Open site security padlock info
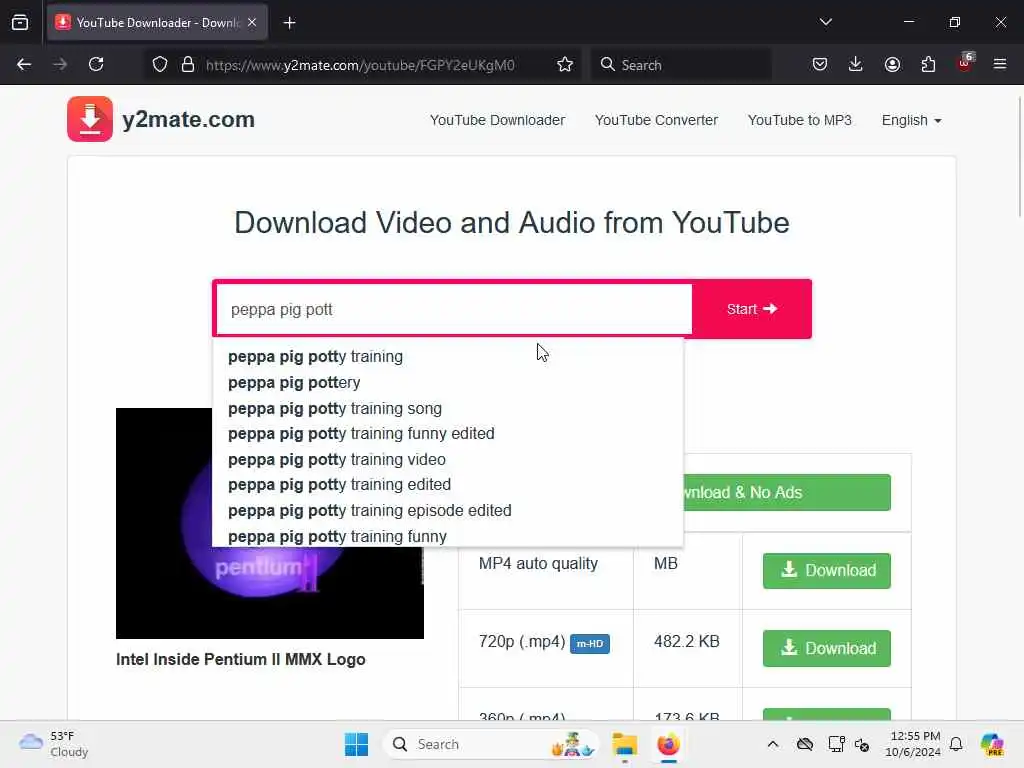The width and height of the screenshot is (1024, 768). (188, 65)
